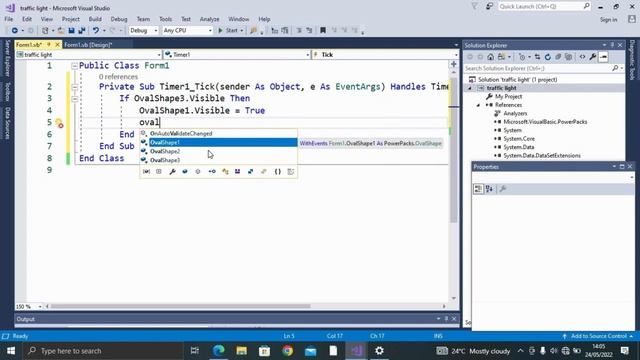This screenshot has width=640, height=360.
Task: Select My Project in Solution Explorer
Action: pos(508,97)
